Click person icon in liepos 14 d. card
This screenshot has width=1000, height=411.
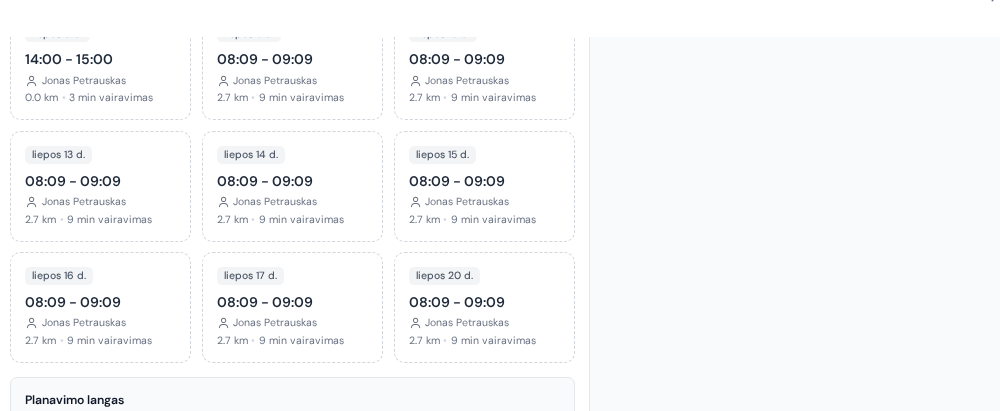click(223, 202)
